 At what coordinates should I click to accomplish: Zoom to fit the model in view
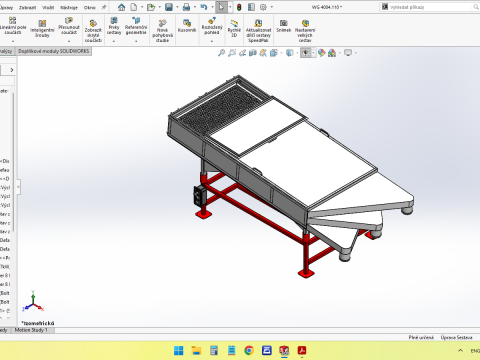point(221,53)
